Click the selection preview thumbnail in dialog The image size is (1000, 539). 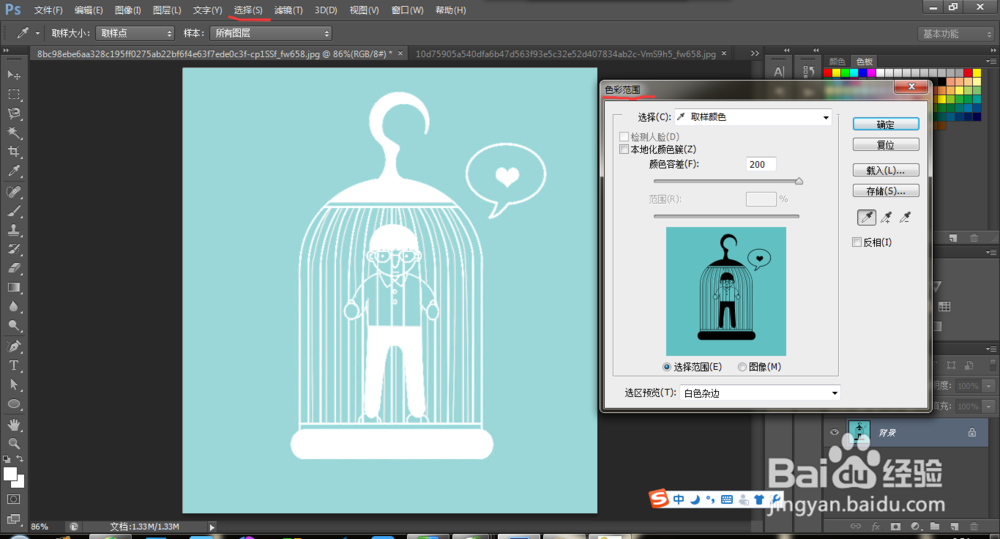[x=726, y=292]
